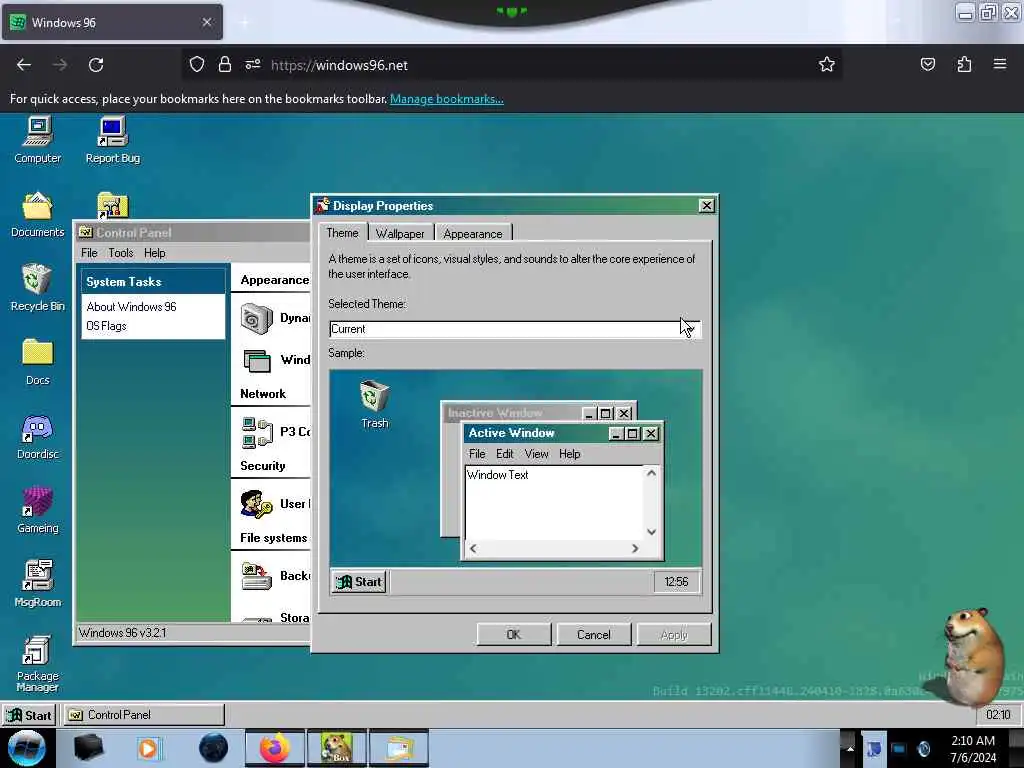Click the Manage bookmarks link

tap(447, 99)
